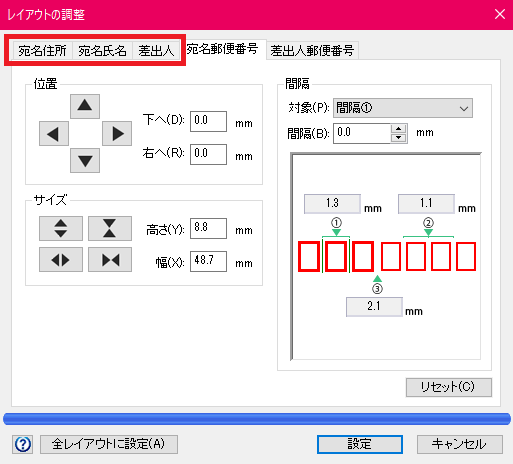
Task: Increase height with vertical expand icon
Action: (61, 228)
